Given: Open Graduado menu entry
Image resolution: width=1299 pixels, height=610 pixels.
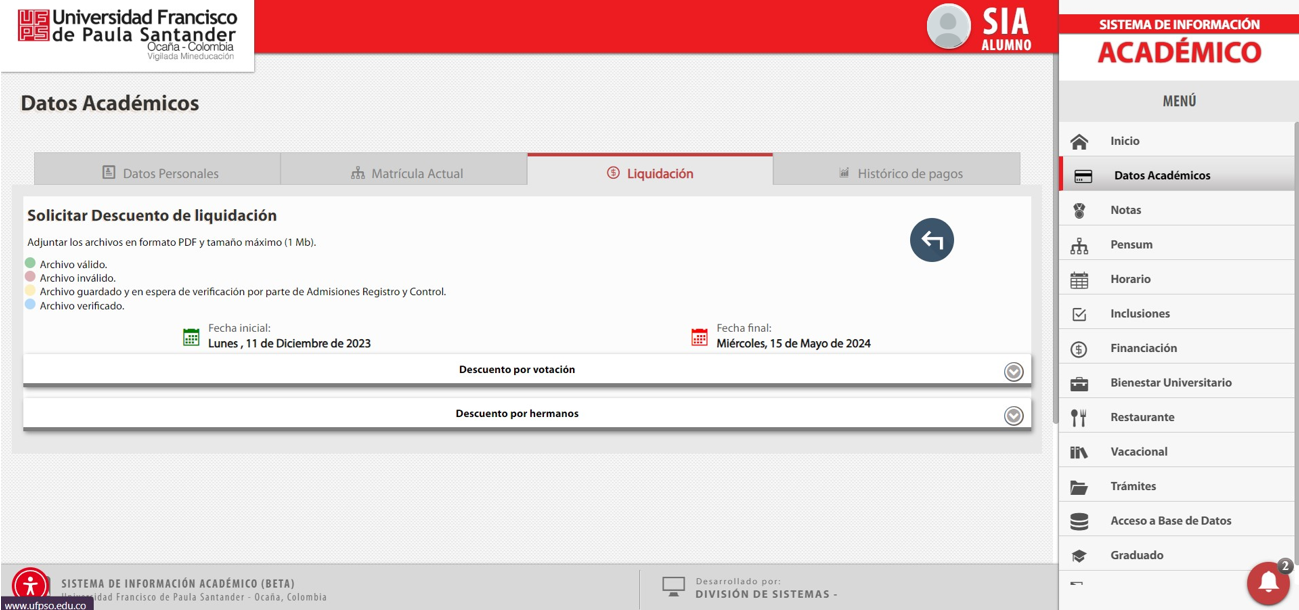Looking at the screenshot, I should (1176, 555).
